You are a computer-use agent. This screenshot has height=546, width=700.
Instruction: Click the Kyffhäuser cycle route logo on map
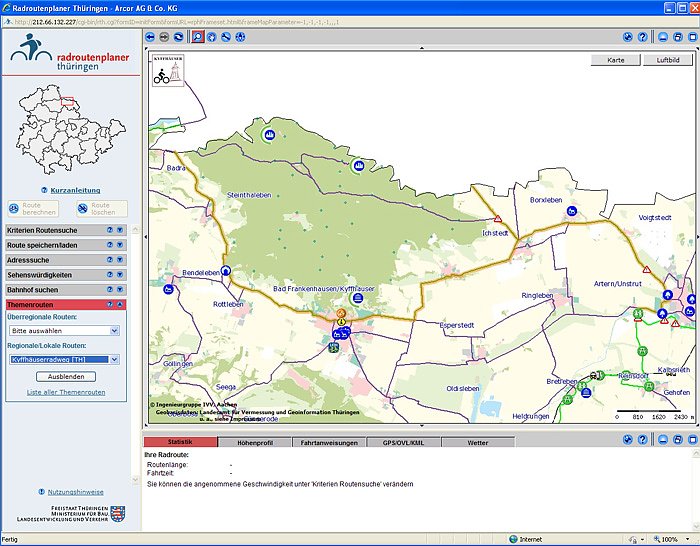point(167,70)
